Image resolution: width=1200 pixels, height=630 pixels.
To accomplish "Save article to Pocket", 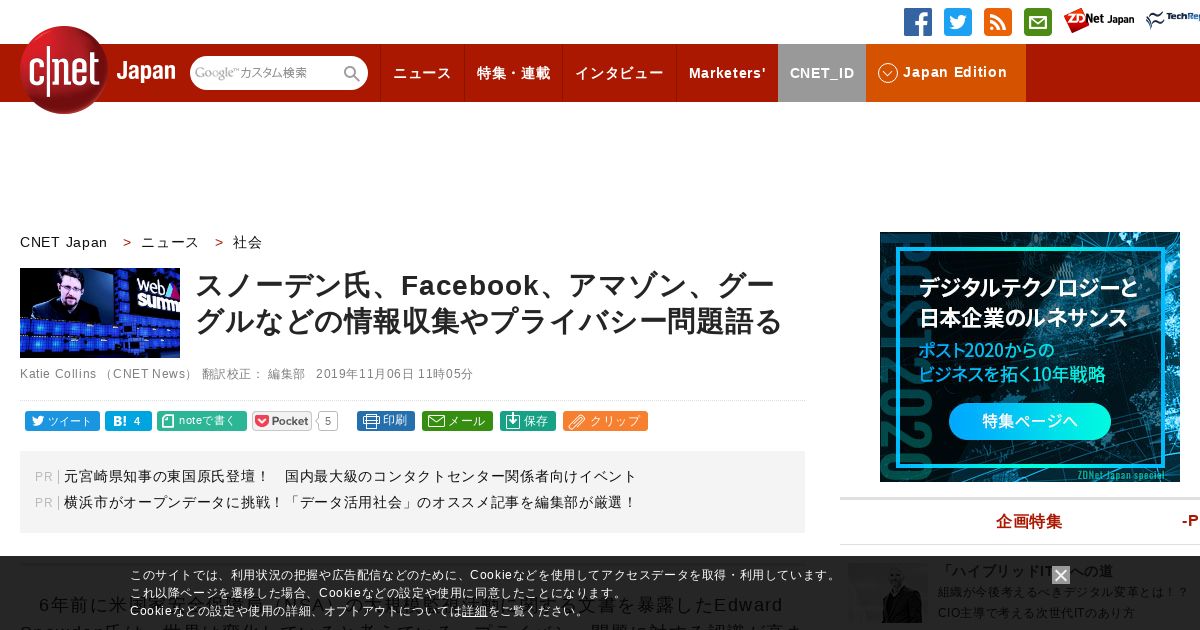I will tap(282, 421).
